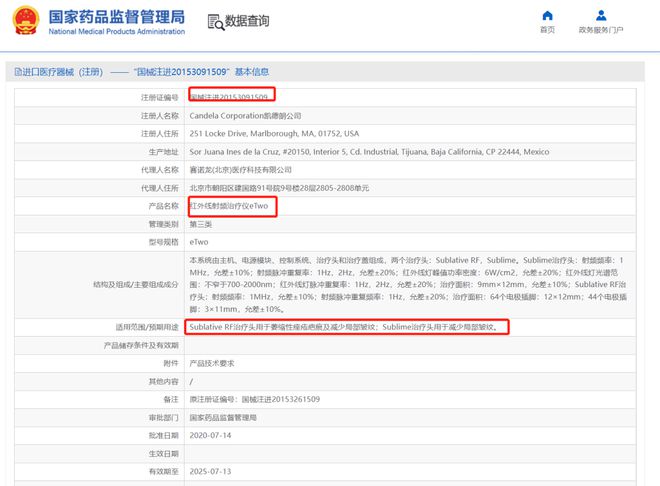Select agent address 北京市朝阳区建国路91号

279,188
